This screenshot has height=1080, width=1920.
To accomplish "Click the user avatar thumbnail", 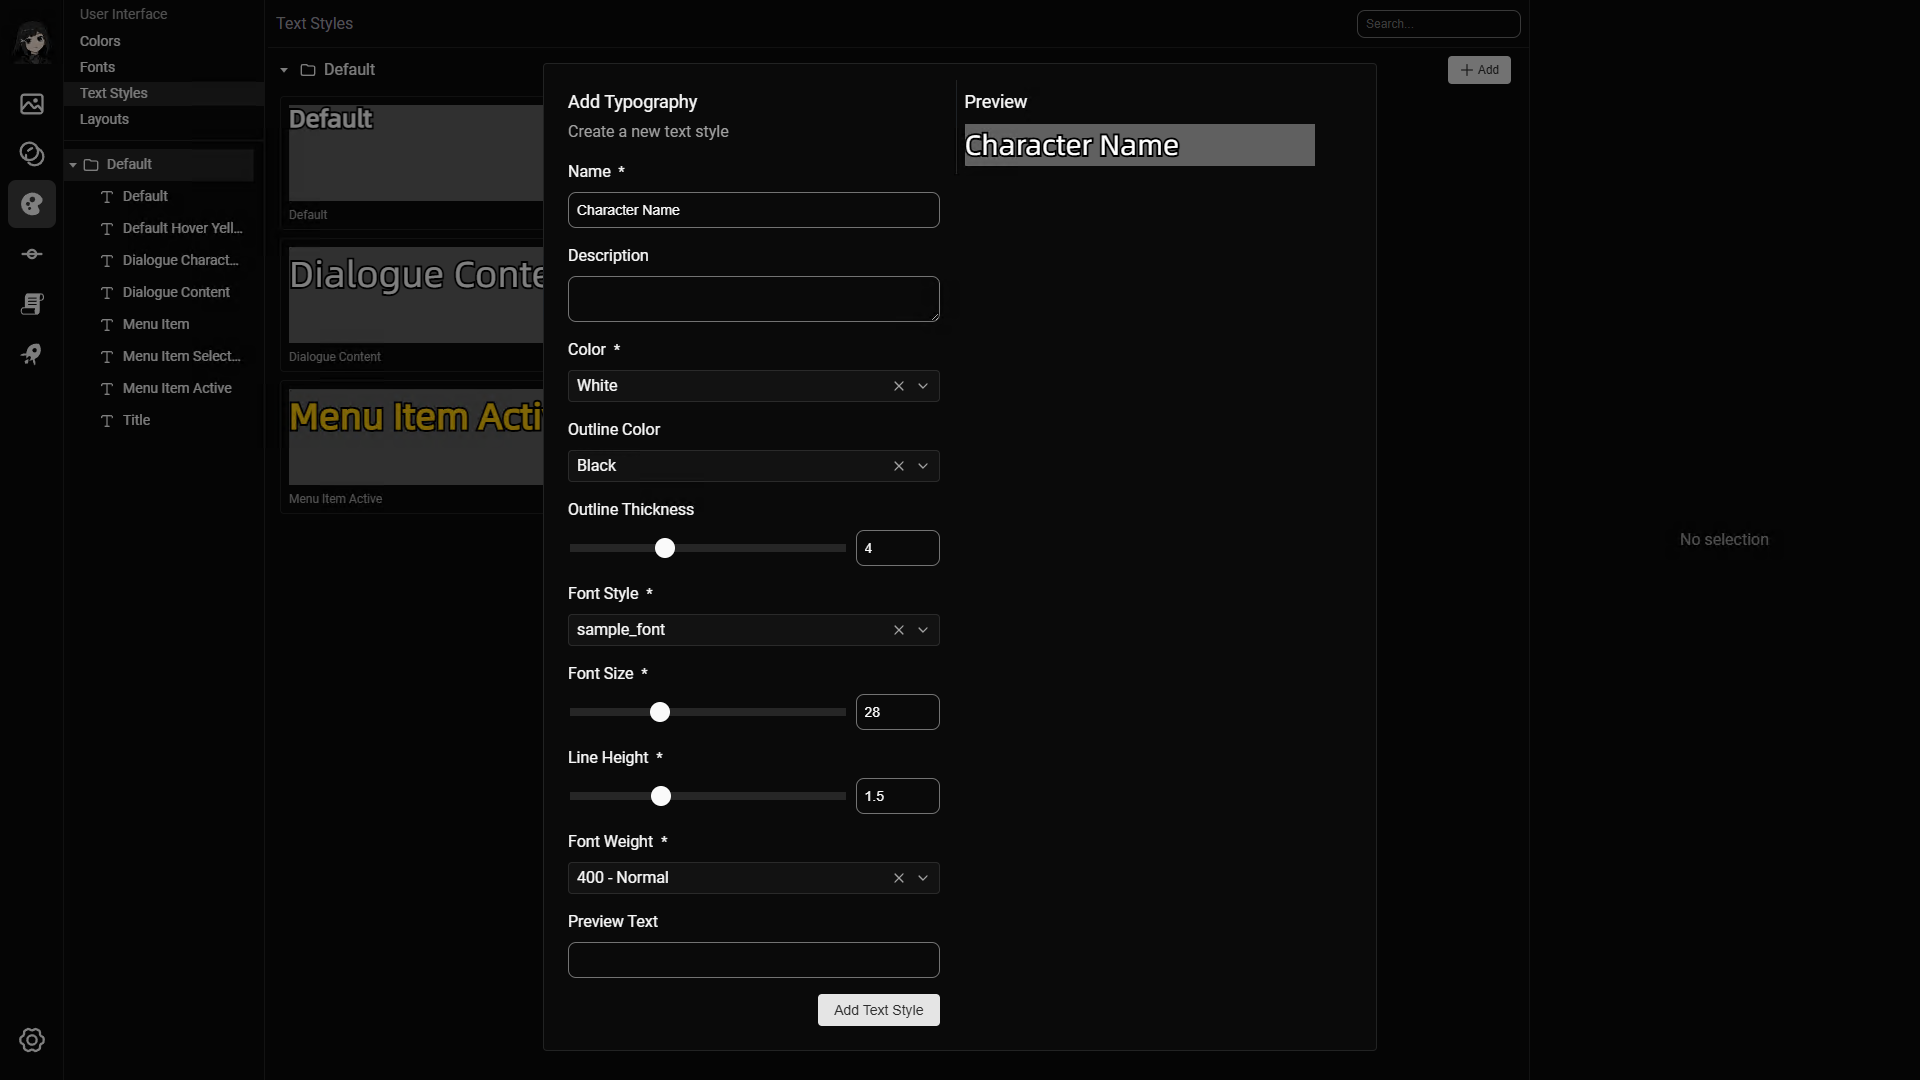I will point(32,43).
